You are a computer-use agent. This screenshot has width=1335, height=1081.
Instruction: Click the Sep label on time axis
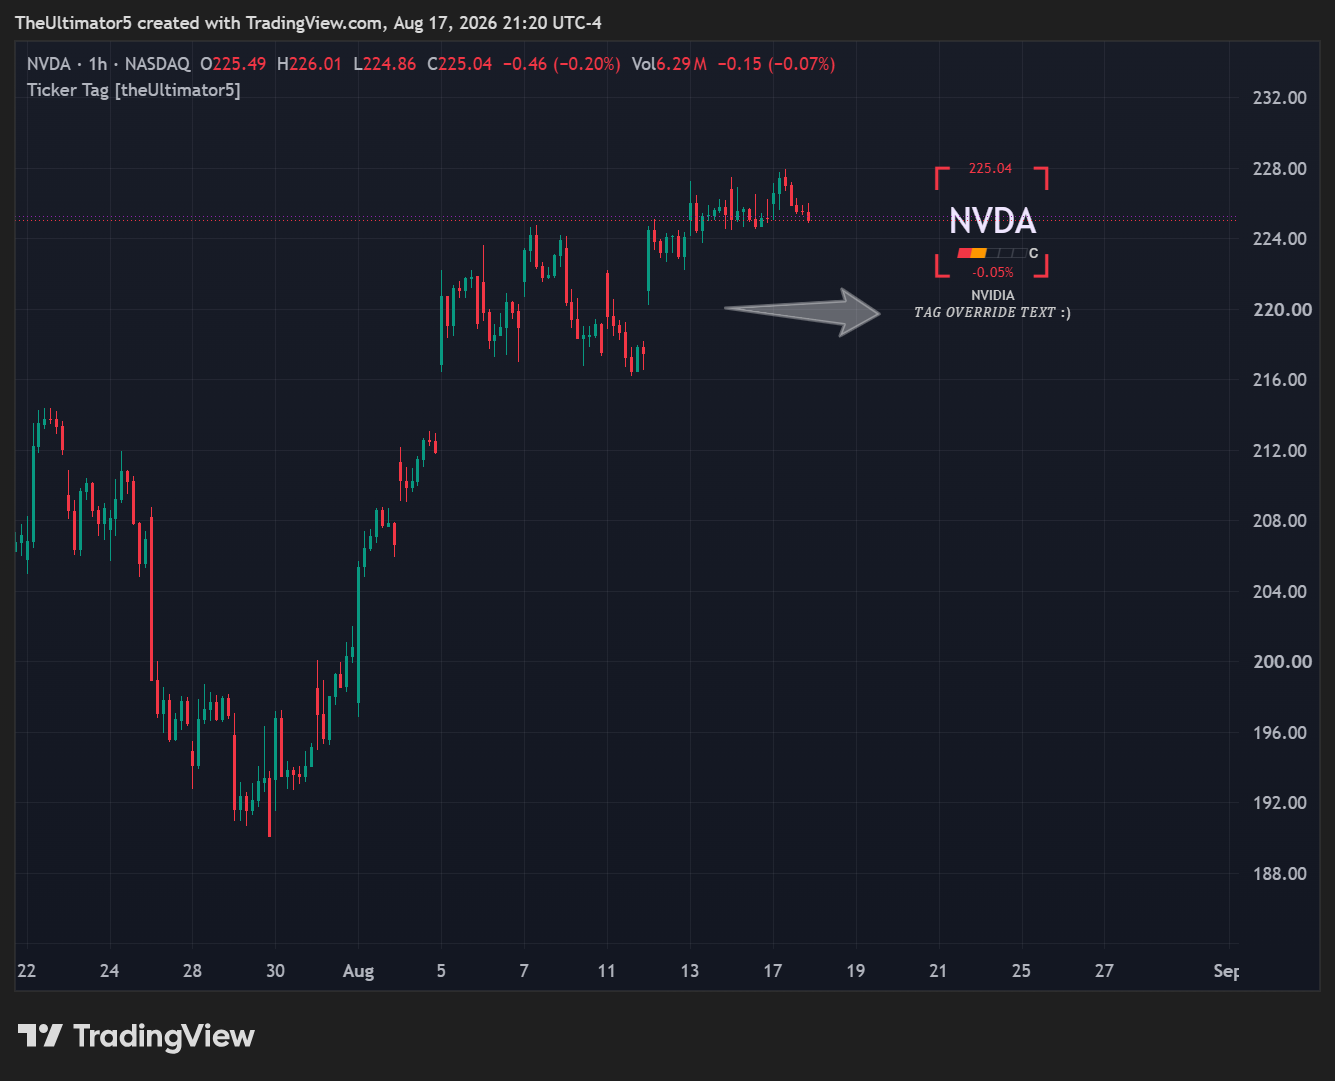coord(1226,971)
